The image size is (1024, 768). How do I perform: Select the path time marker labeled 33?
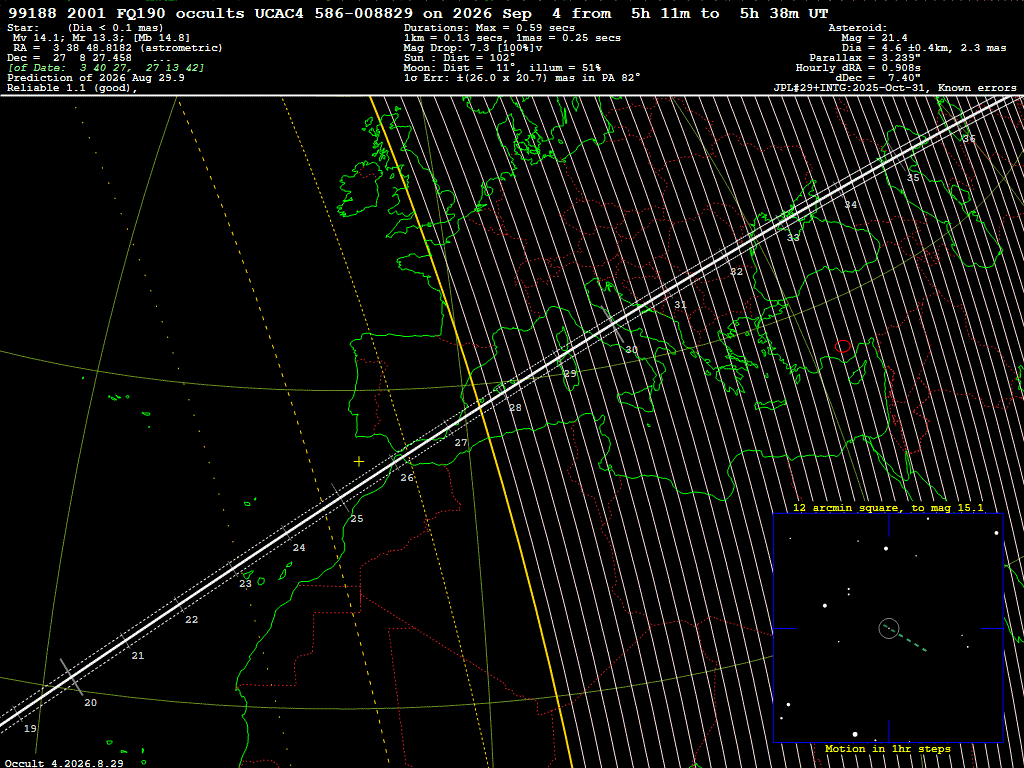[793, 238]
